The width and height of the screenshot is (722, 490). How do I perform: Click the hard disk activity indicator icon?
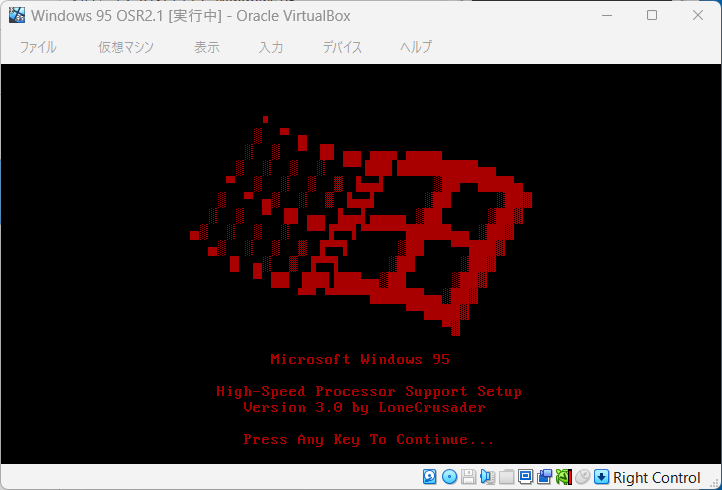click(x=430, y=477)
